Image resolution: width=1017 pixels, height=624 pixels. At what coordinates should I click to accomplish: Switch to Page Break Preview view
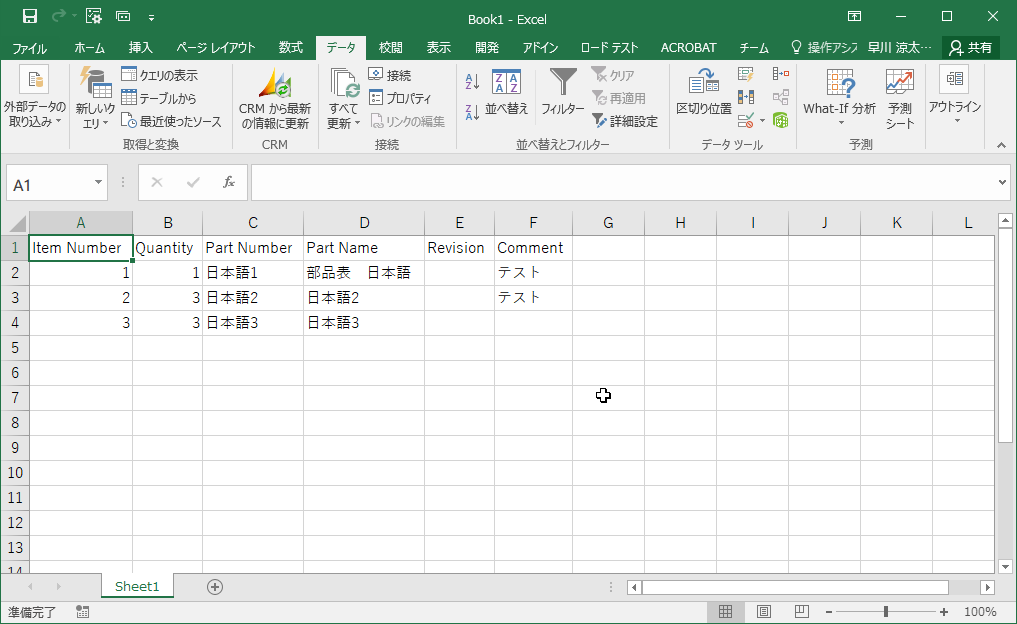click(801, 612)
